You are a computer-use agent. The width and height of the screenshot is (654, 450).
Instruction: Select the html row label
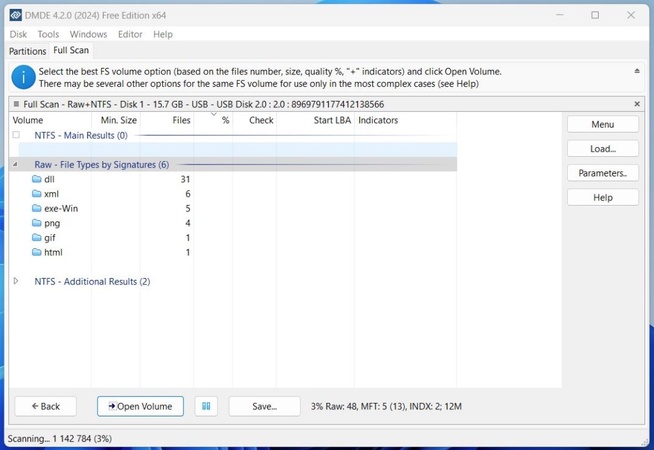tap(53, 252)
